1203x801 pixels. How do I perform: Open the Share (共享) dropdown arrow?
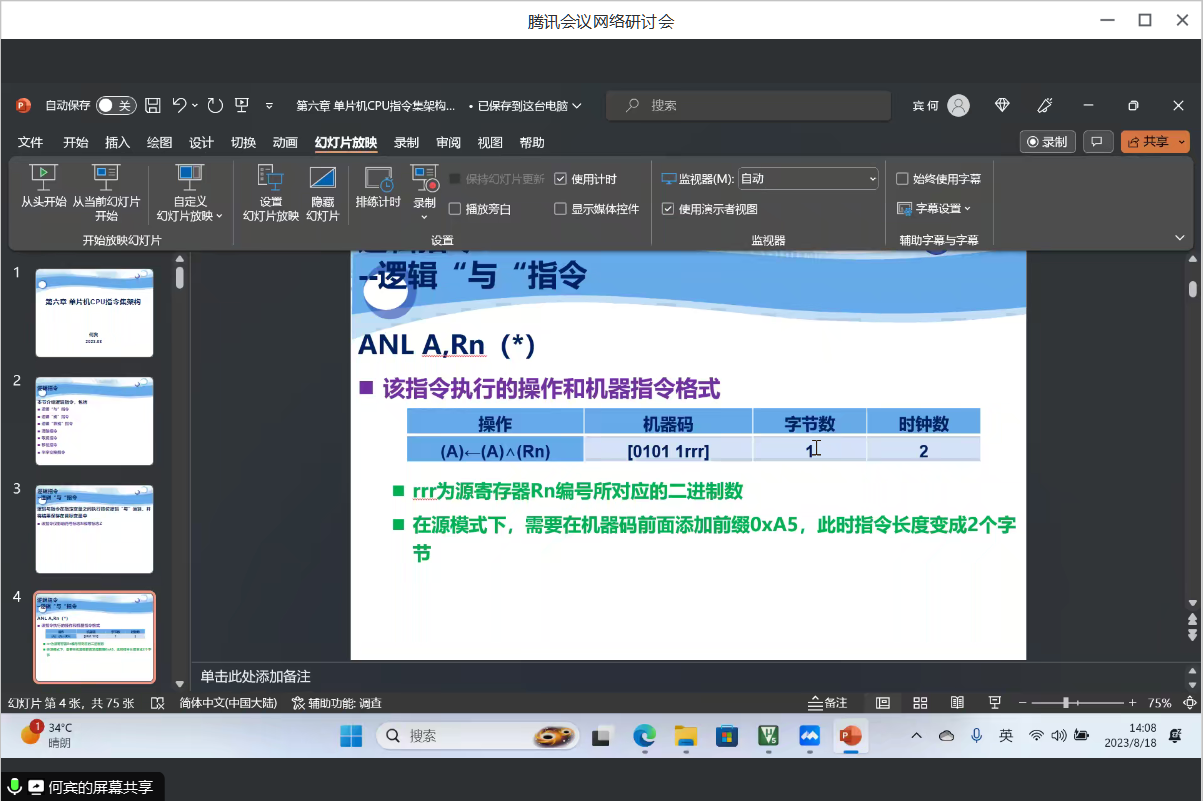pyautogui.click(x=1183, y=142)
